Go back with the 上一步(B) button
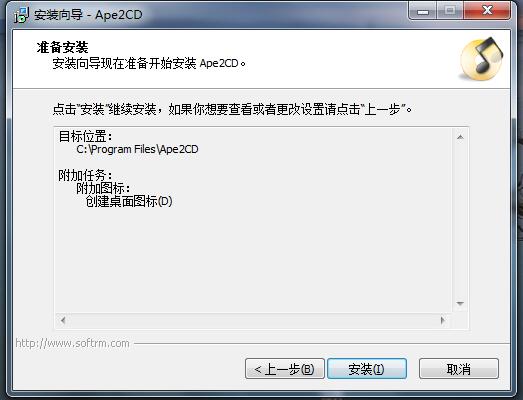523x400 pixels. tap(285, 369)
